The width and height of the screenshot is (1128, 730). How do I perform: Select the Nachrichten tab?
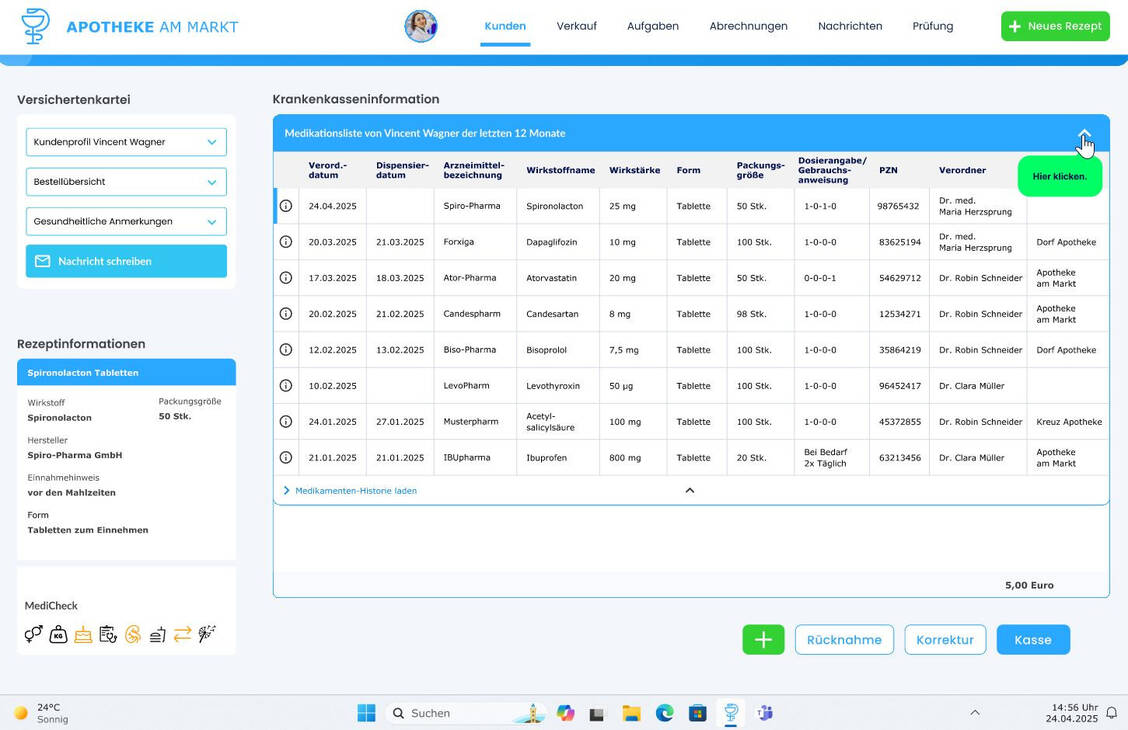(850, 26)
